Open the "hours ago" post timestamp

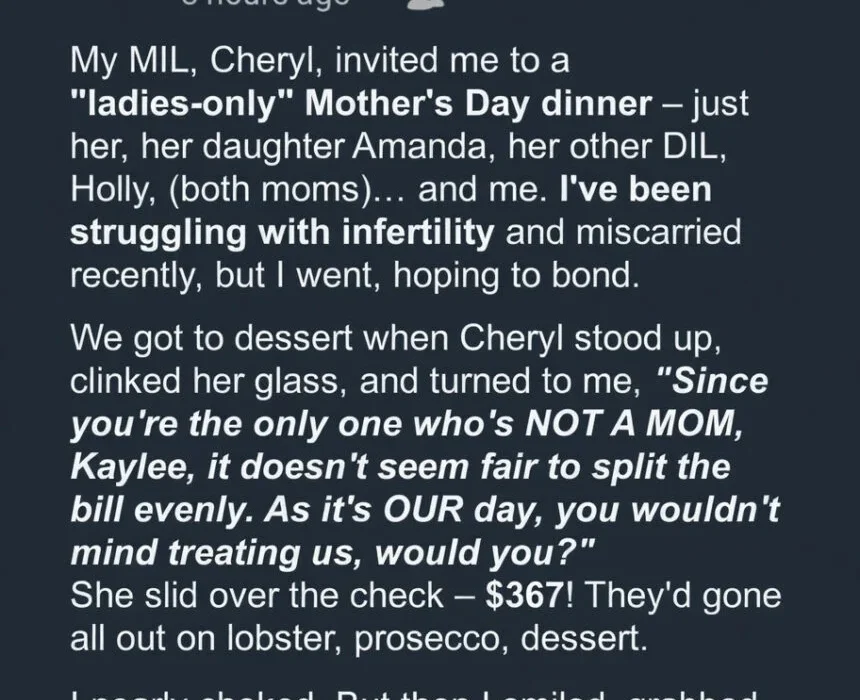[x=266, y=4]
